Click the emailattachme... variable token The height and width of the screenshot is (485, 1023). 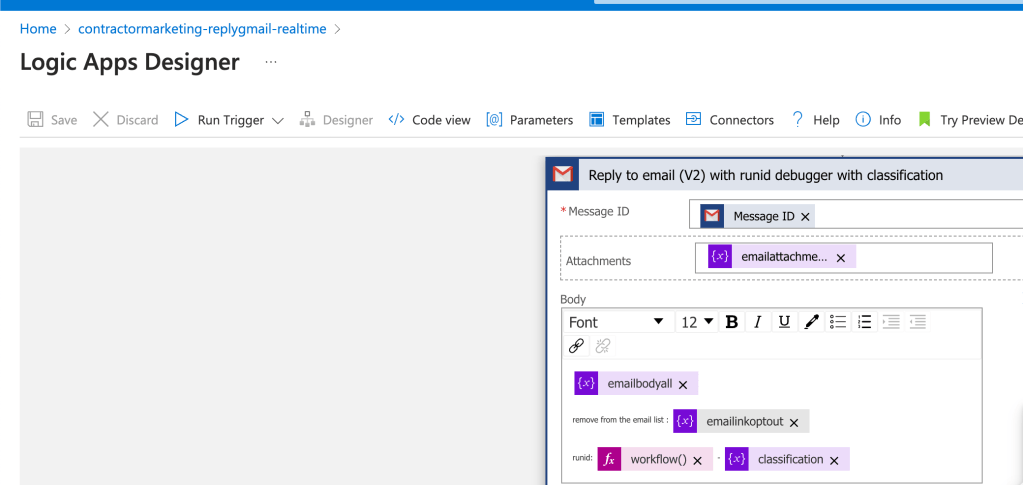(x=782, y=257)
